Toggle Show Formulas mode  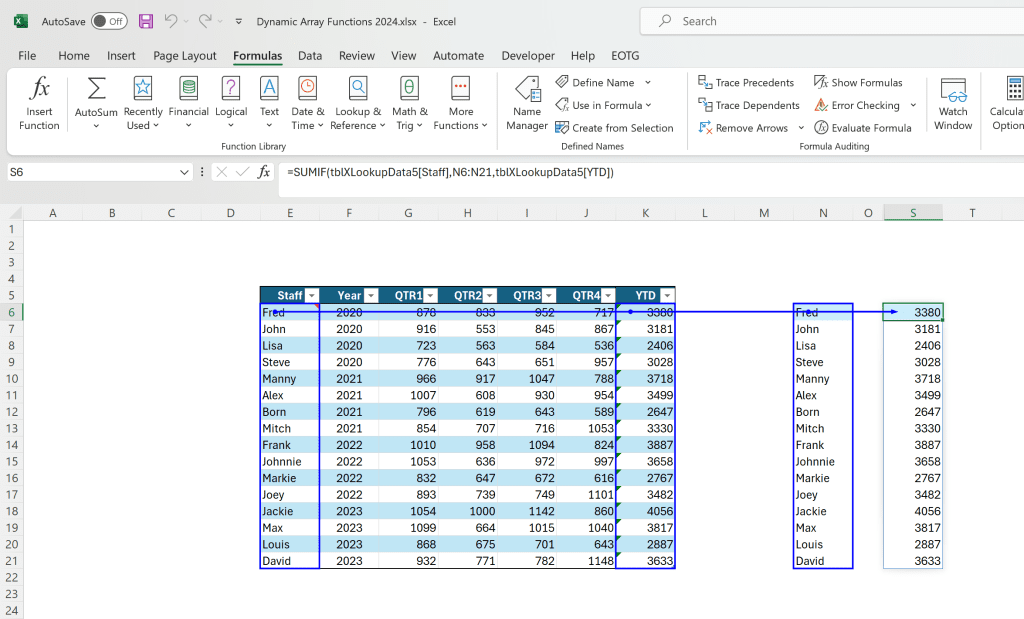click(858, 83)
